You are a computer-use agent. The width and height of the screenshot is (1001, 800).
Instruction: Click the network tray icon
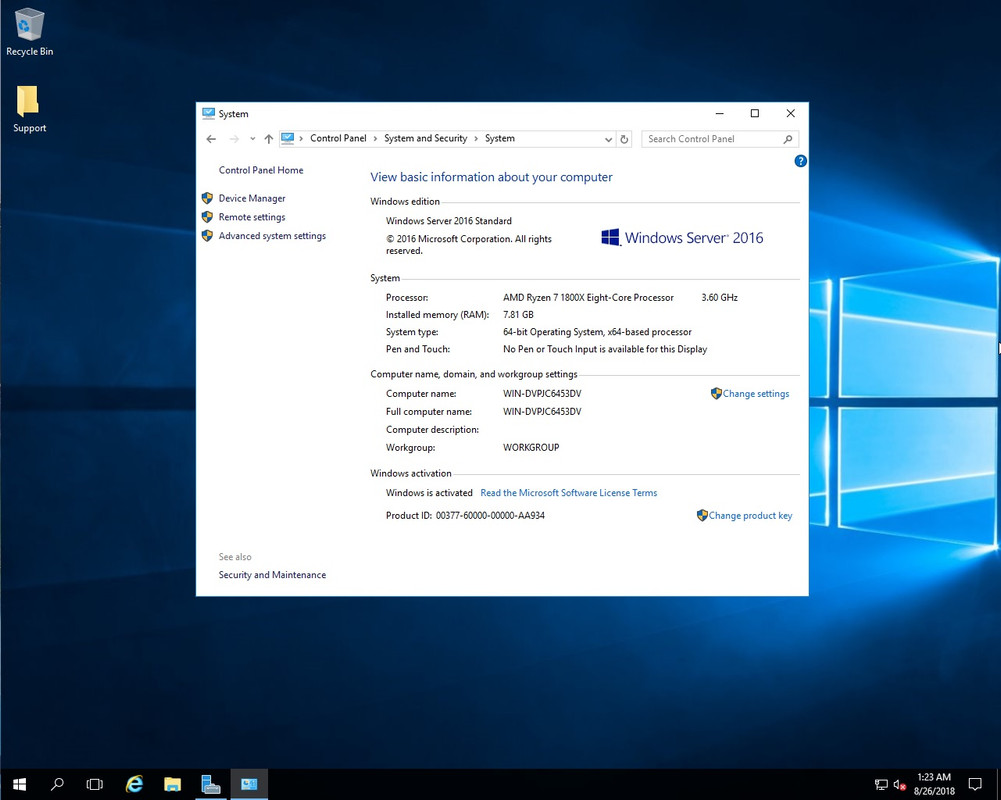coord(881,785)
